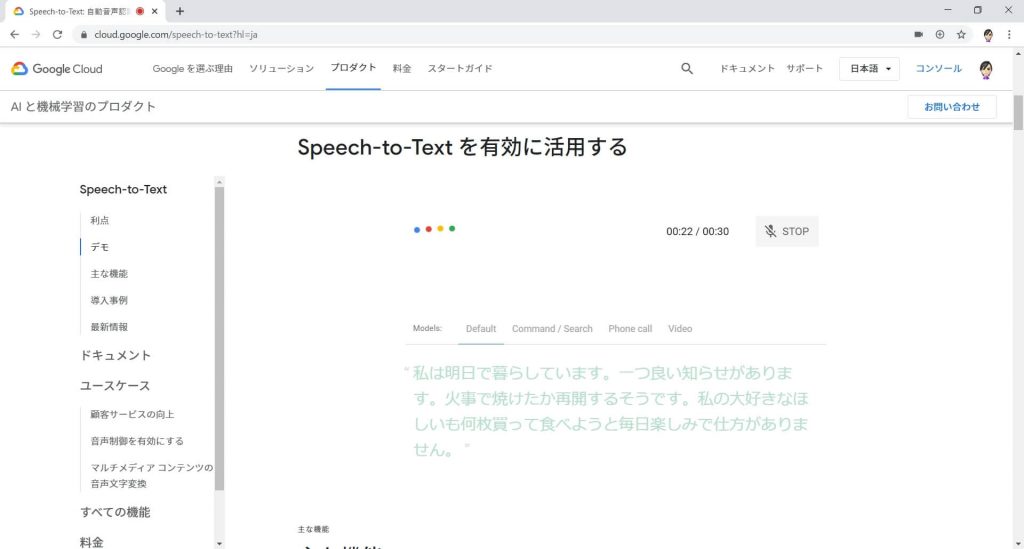The height and width of the screenshot is (549, 1024).
Task: Go to 導入事例 in the sidebar
Action: coord(109,301)
